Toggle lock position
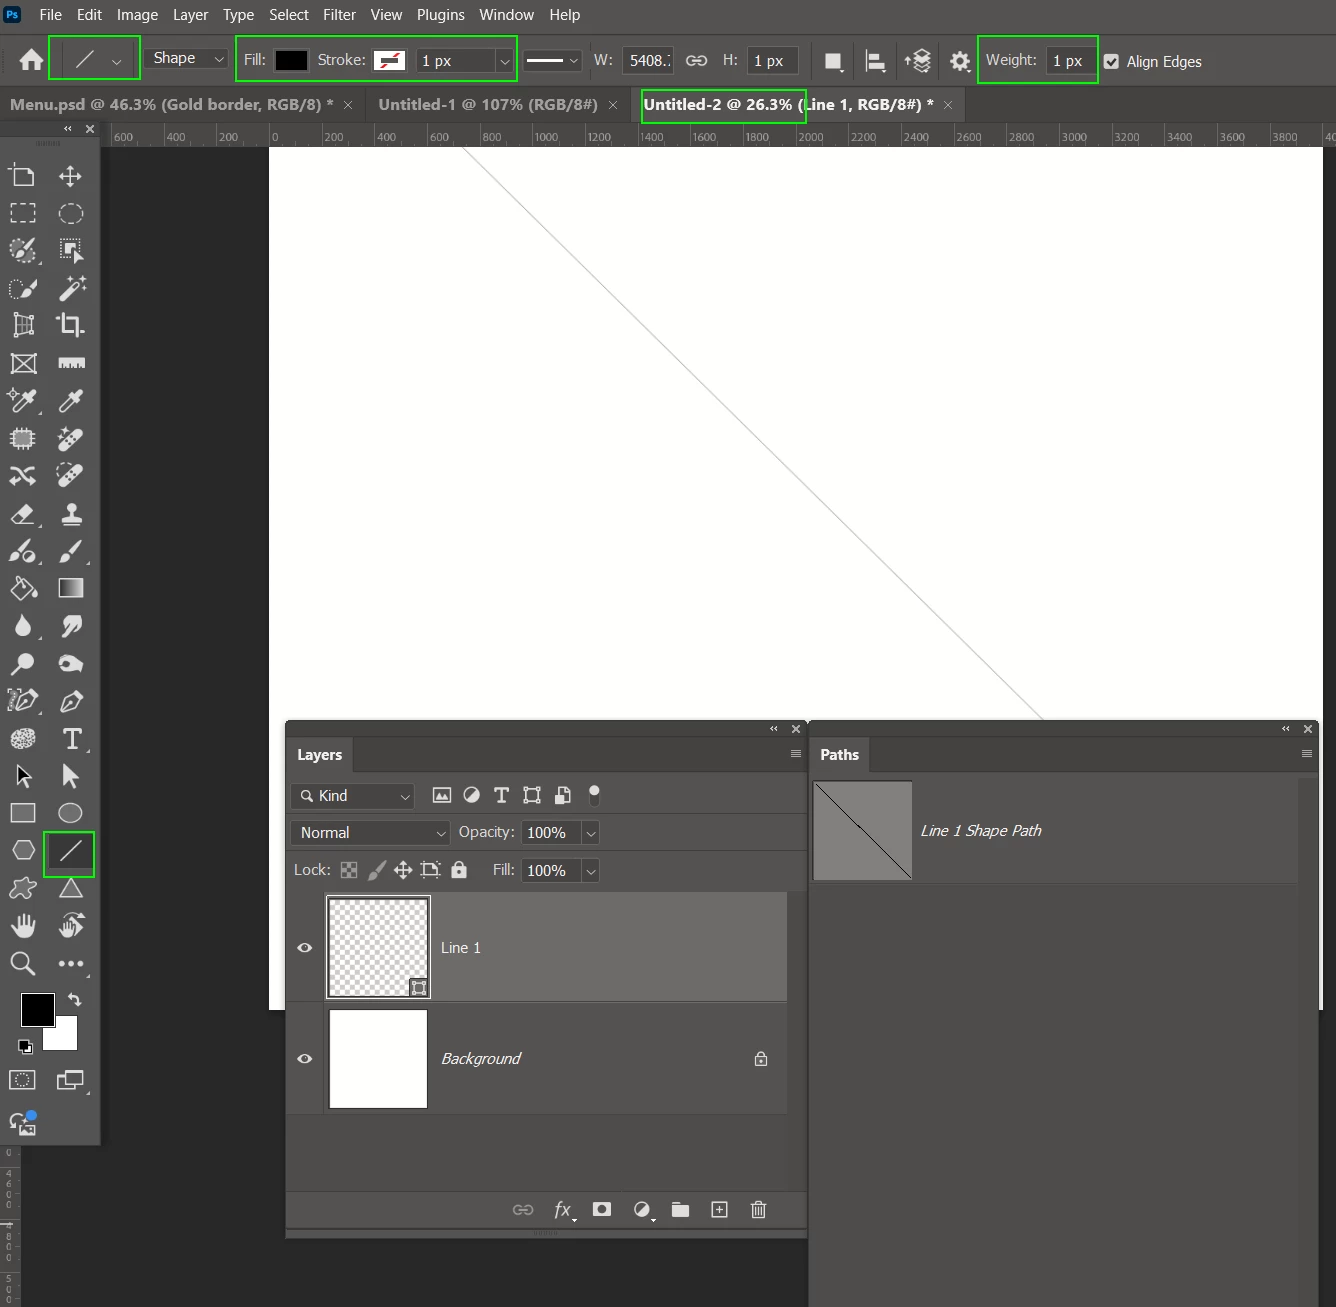 [x=403, y=870]
